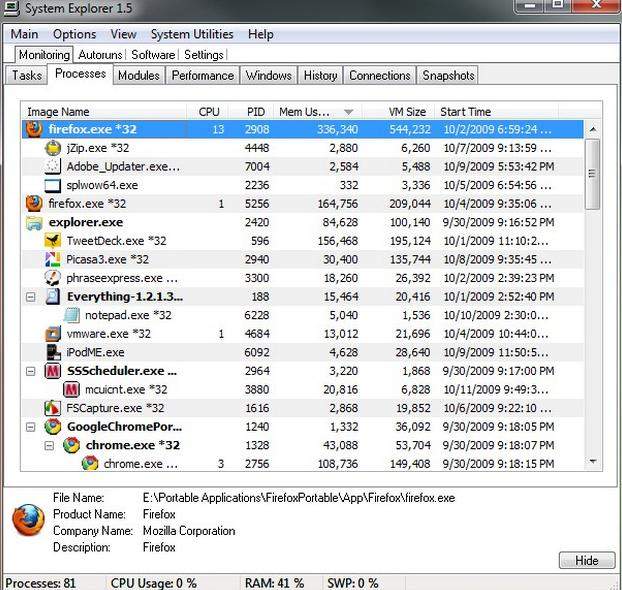
Task: Select the FSCapture.exe *32 row
Action: click(x=302, y=408)
